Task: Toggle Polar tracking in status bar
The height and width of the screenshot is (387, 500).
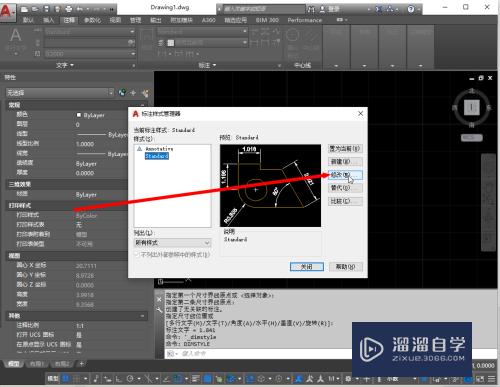Action: pyautogui.click(x=130, y=379)
